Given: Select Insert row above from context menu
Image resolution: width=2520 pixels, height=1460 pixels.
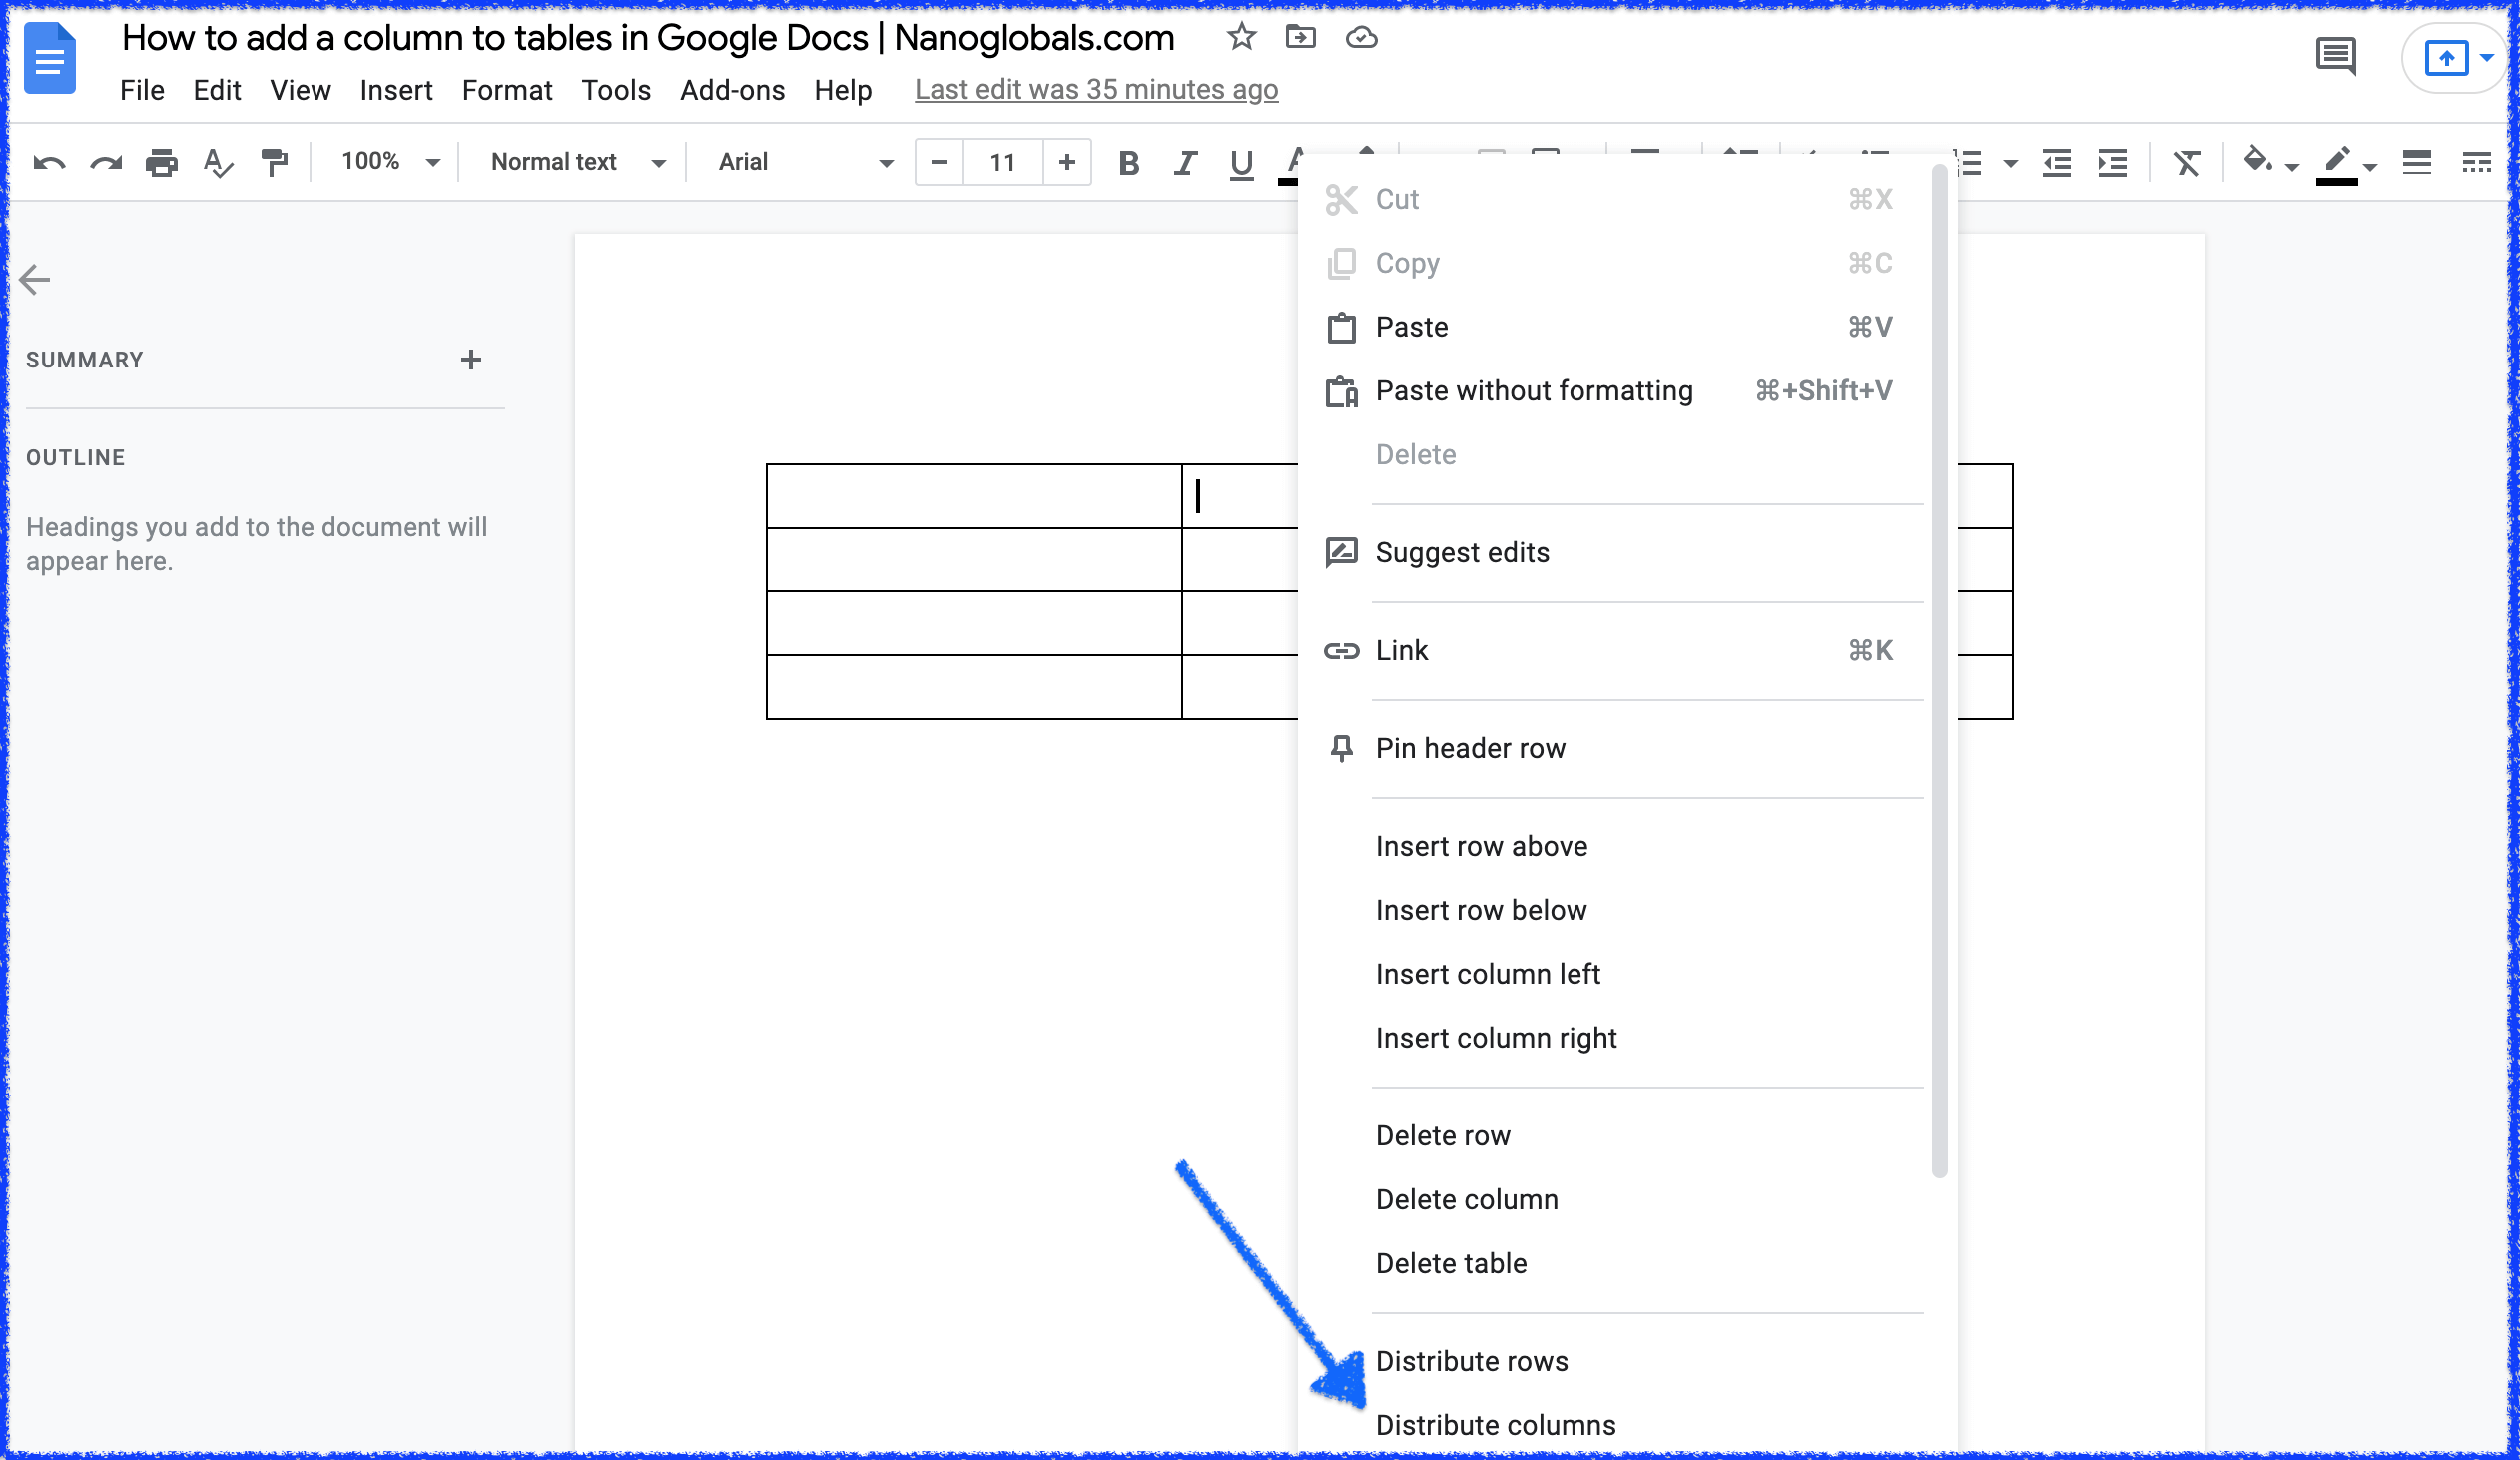Looking at the screenshot, I should coord(1480,847).
